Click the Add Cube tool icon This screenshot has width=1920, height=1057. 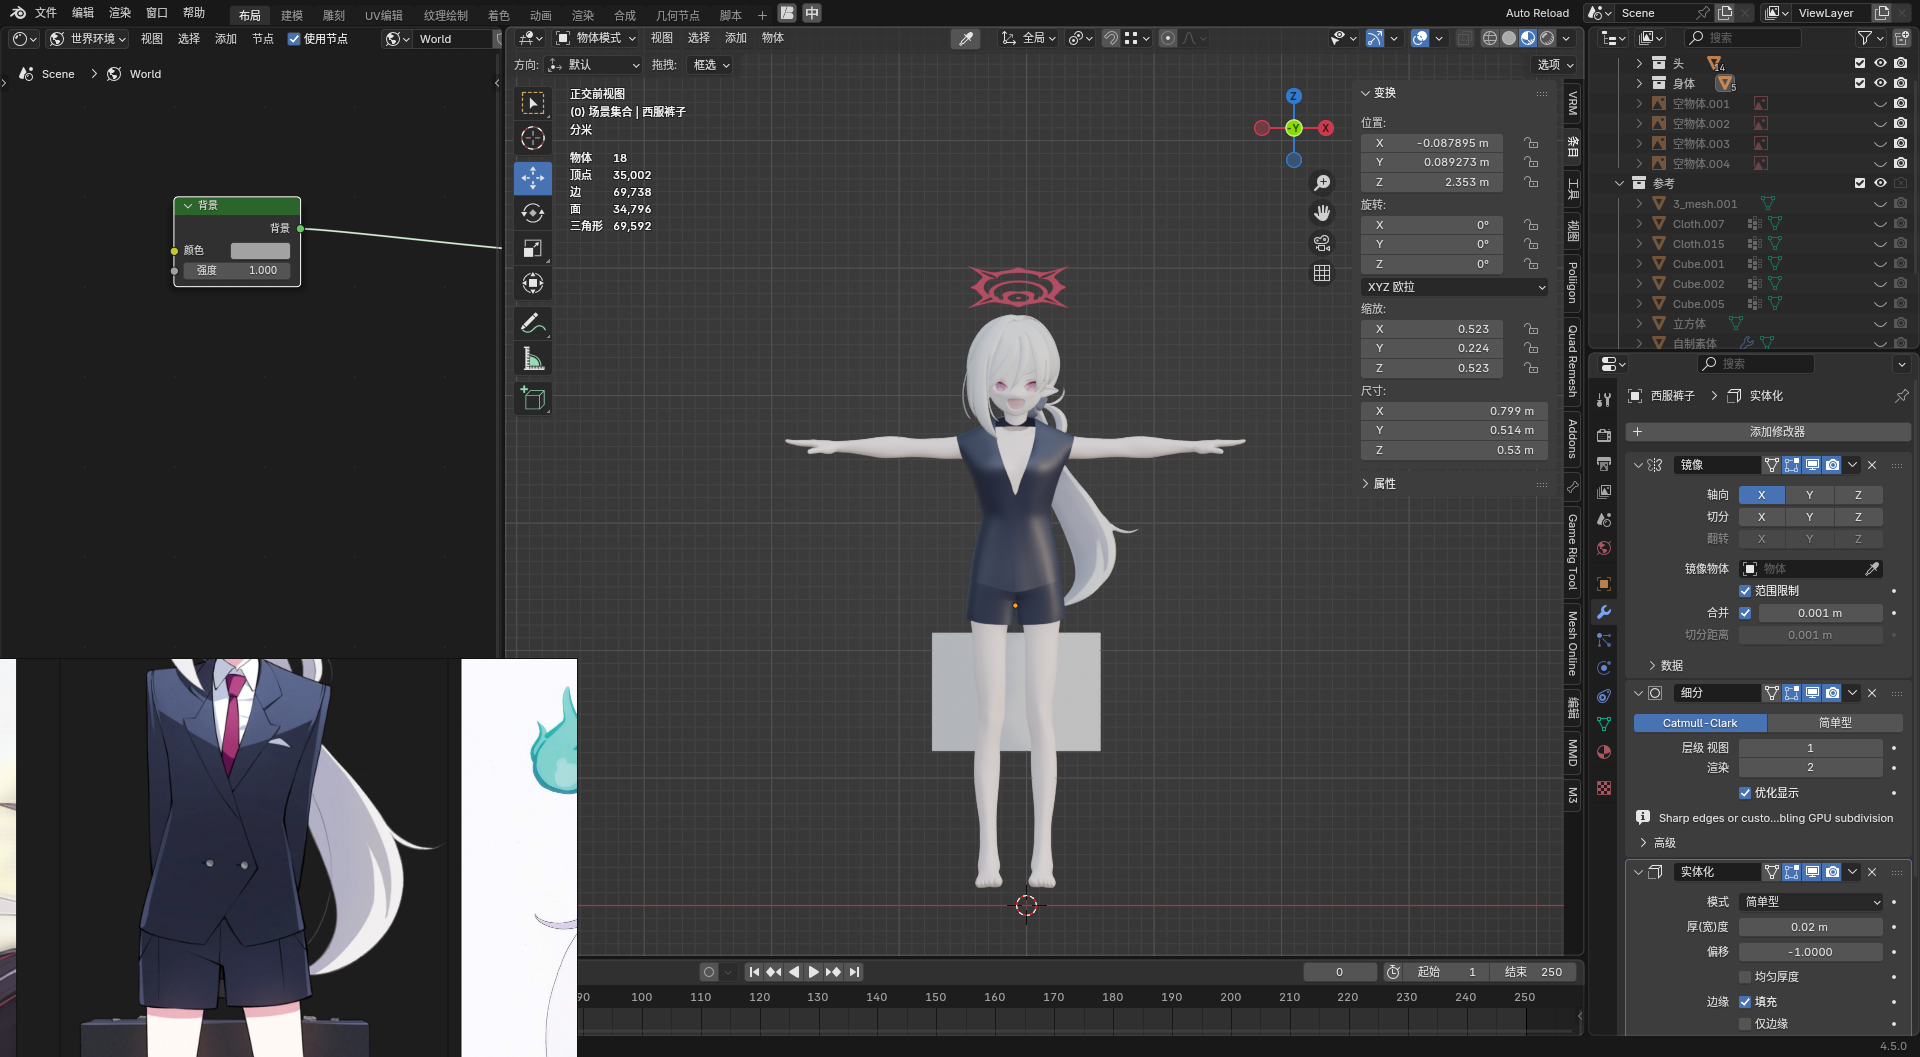[x=533, y=399]
